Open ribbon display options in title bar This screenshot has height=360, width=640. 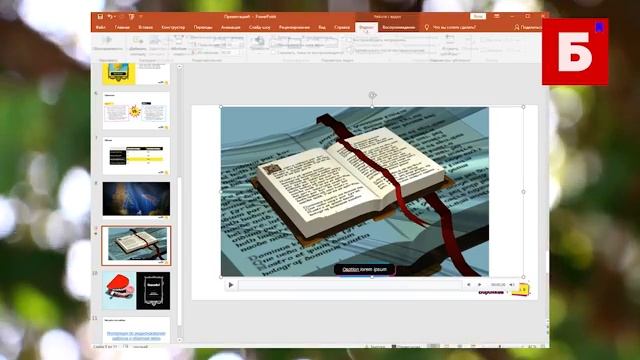pos(497,16)
